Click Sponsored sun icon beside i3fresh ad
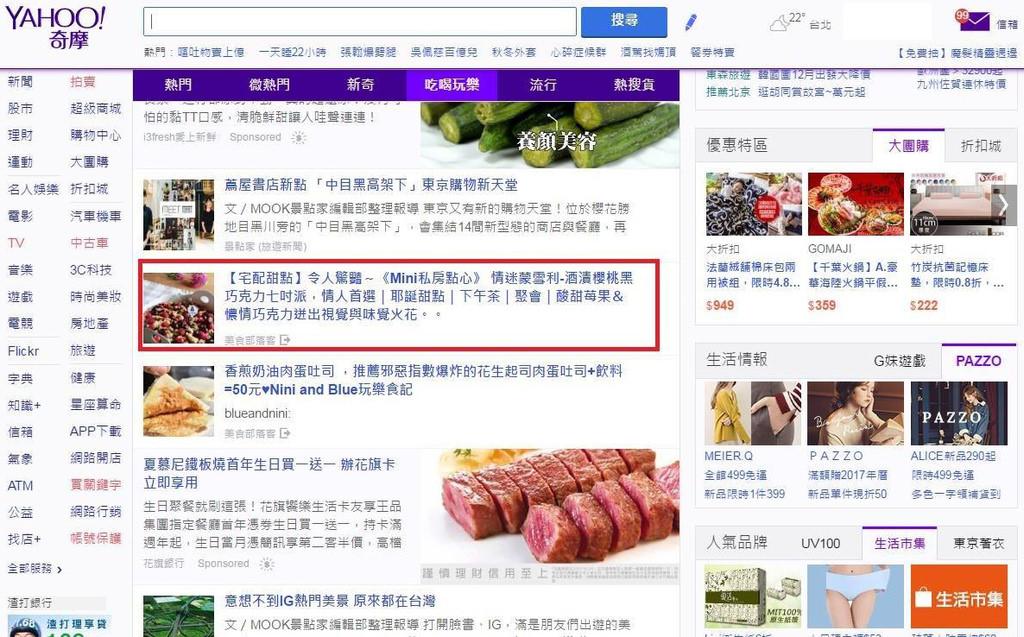This screenshot has height=637, width=1024. coord(299,138)
